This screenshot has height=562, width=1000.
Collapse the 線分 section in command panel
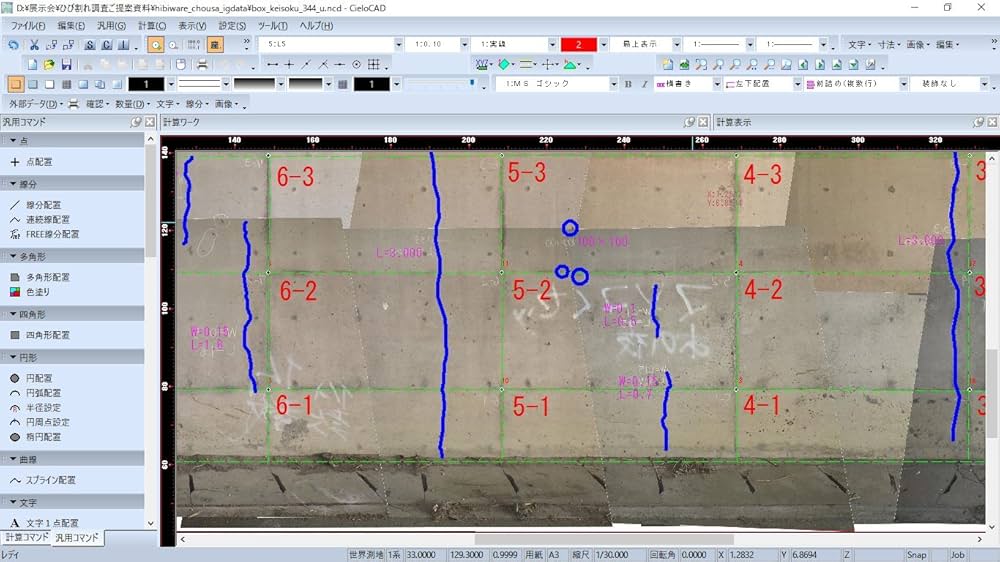(x=11, y=184)
